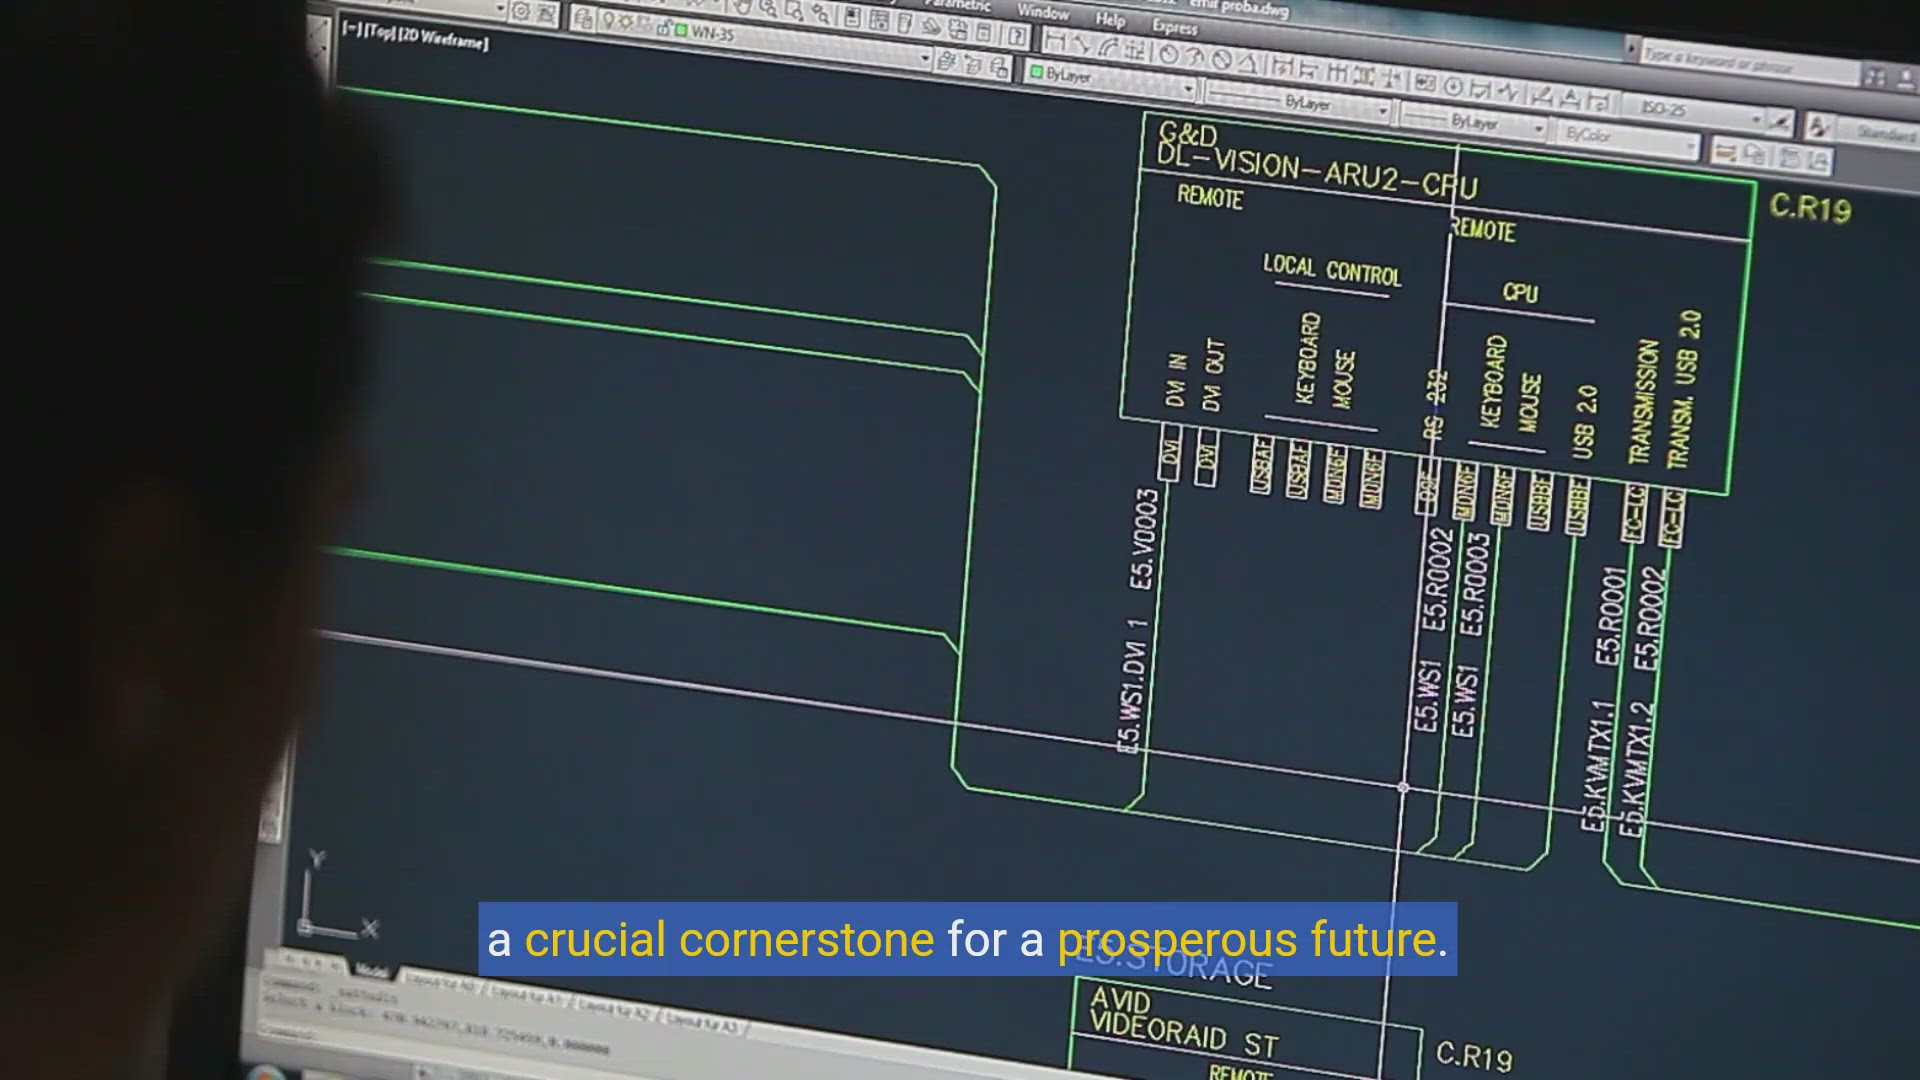Open Layer Properties Manager icon

[583, 18]
